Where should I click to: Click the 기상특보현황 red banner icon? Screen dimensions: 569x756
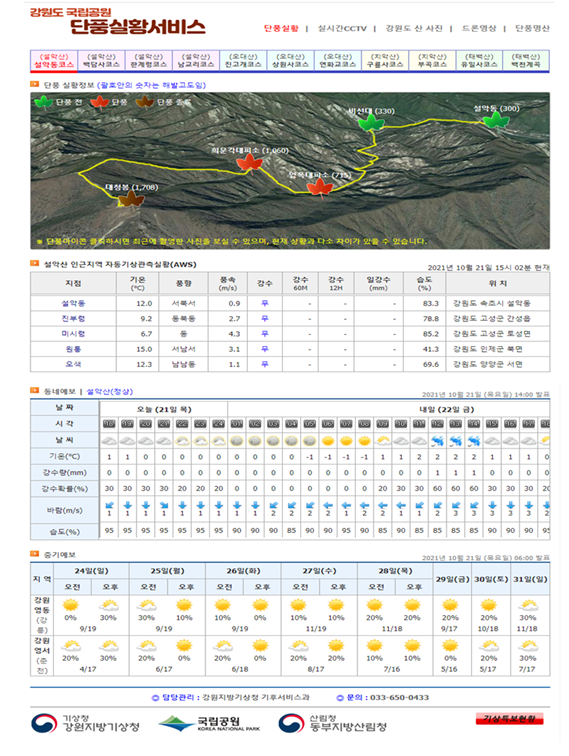tap(509, 719)
